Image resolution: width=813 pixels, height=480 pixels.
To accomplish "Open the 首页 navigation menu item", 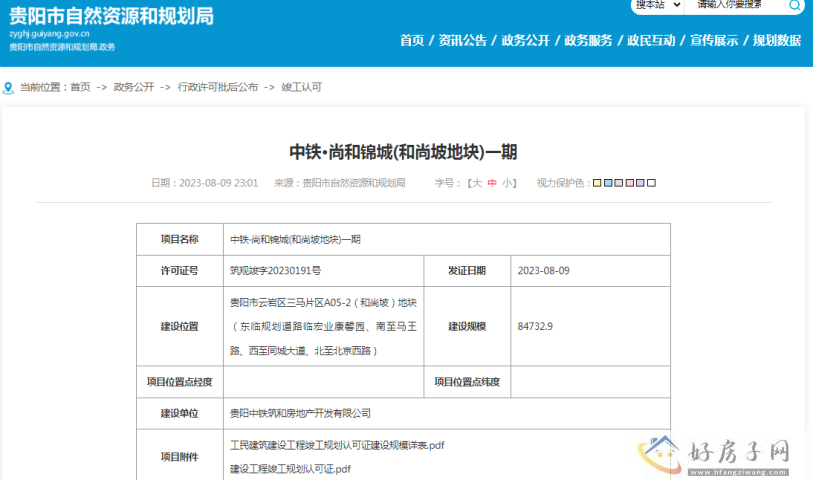I will point(412,40).
